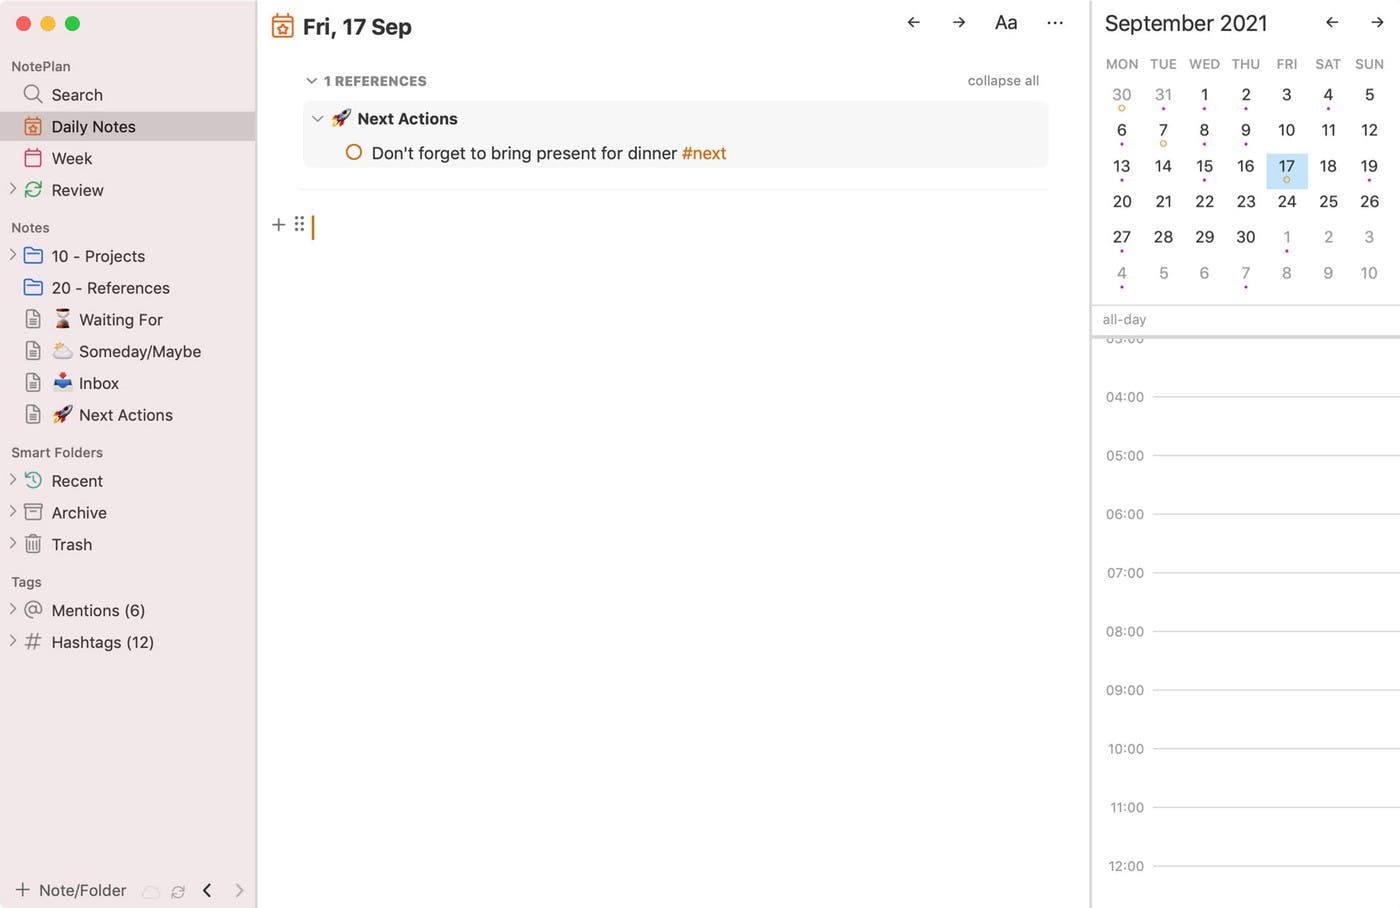Open the three-dots more options menu
Viewport: 1400px width, 908px height.
click(1055, 23)
